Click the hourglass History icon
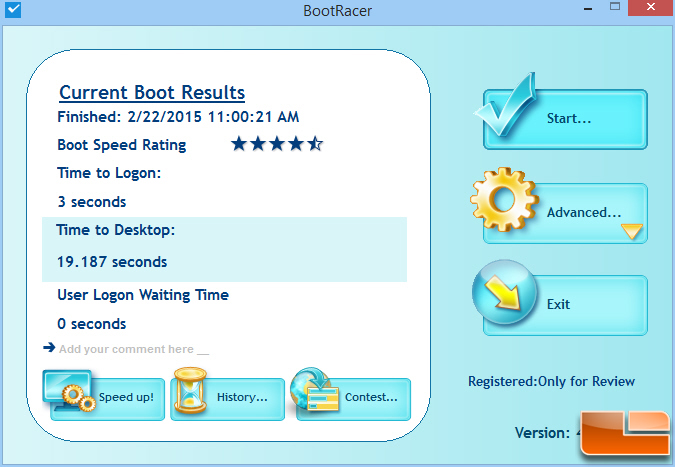The image size is (675, 467). (x=190, y=390)
